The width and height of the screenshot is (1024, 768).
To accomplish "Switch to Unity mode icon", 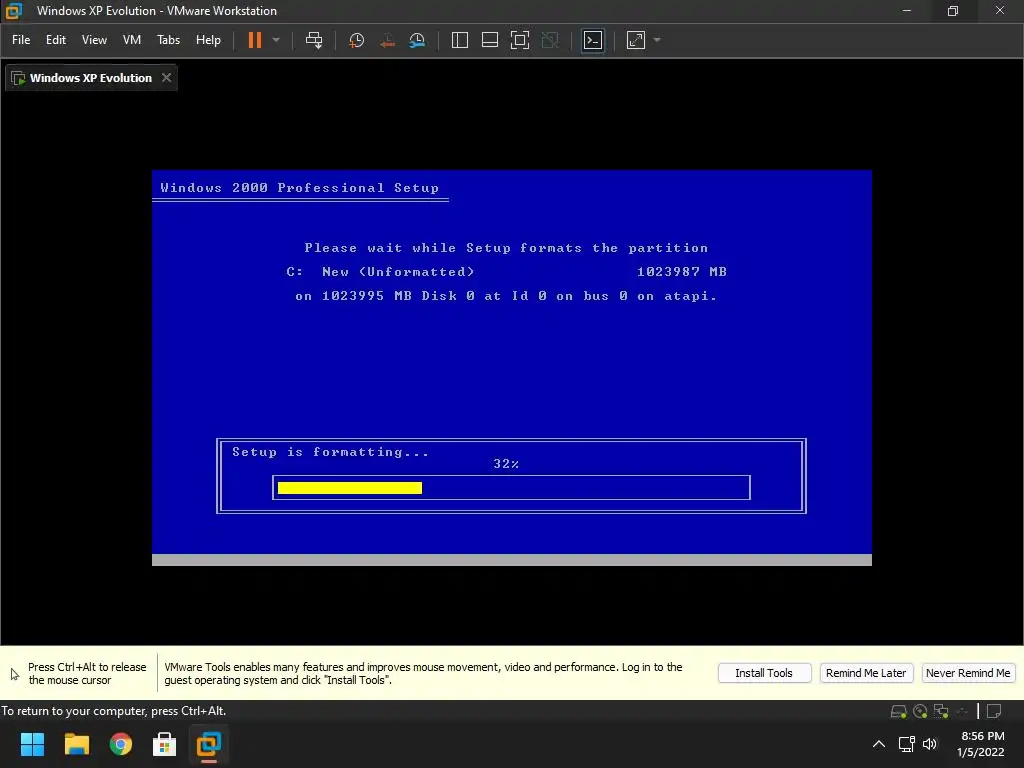I will tap(551, 40).
